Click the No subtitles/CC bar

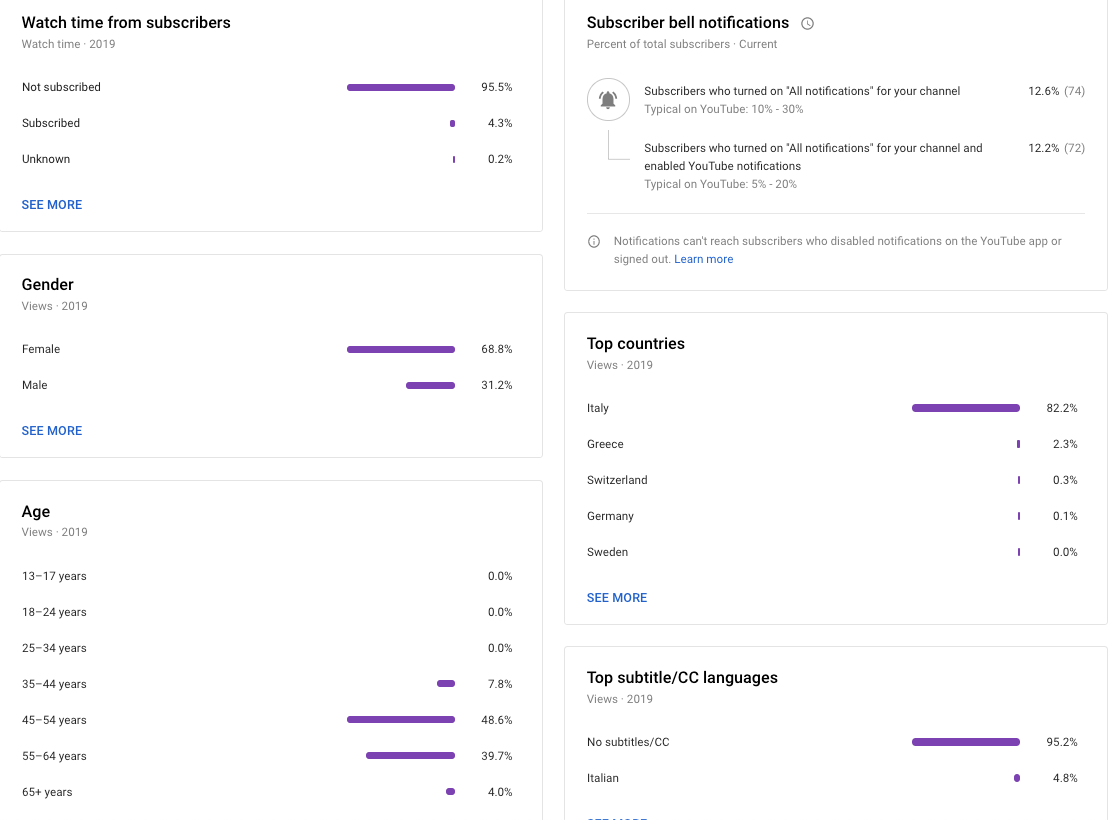click(x=965, y=742)
